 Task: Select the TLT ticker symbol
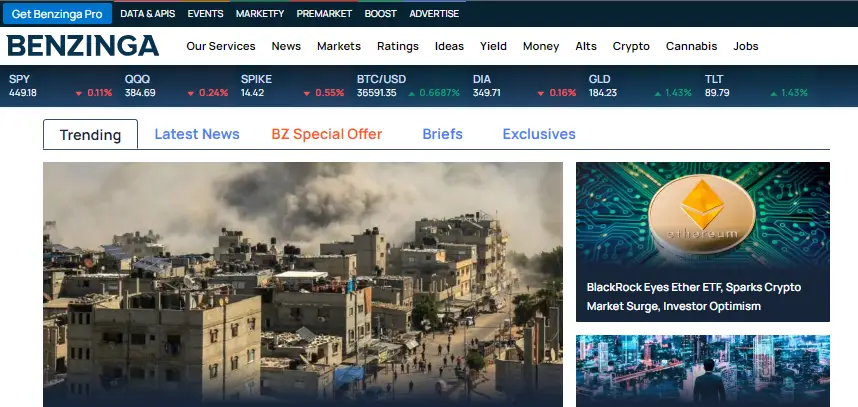click(714, 79)
